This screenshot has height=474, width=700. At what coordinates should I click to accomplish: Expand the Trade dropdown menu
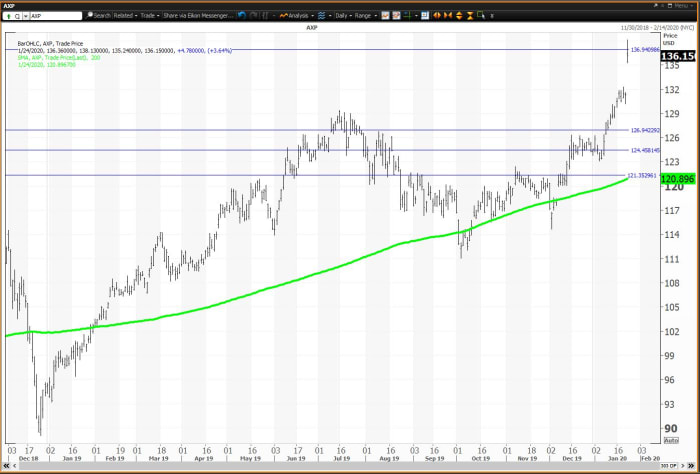tap(149, 16)
